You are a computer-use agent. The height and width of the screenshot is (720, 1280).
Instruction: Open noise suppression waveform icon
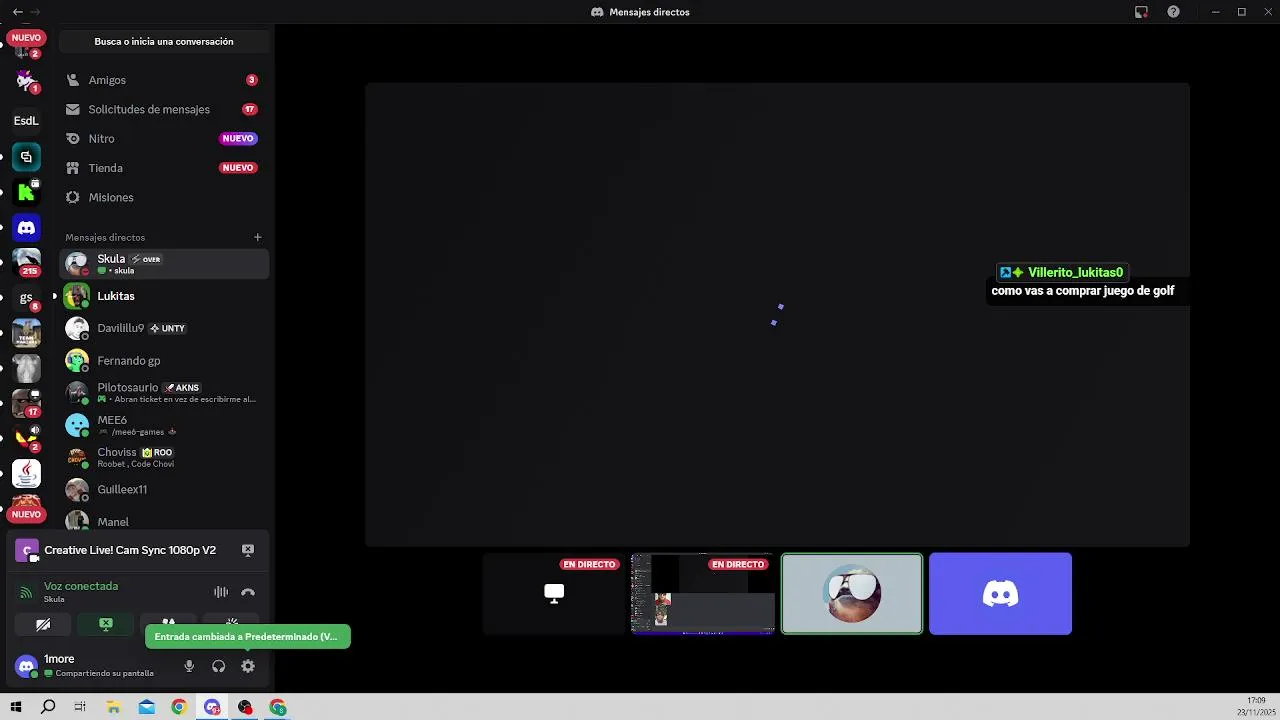pos(221,592)
